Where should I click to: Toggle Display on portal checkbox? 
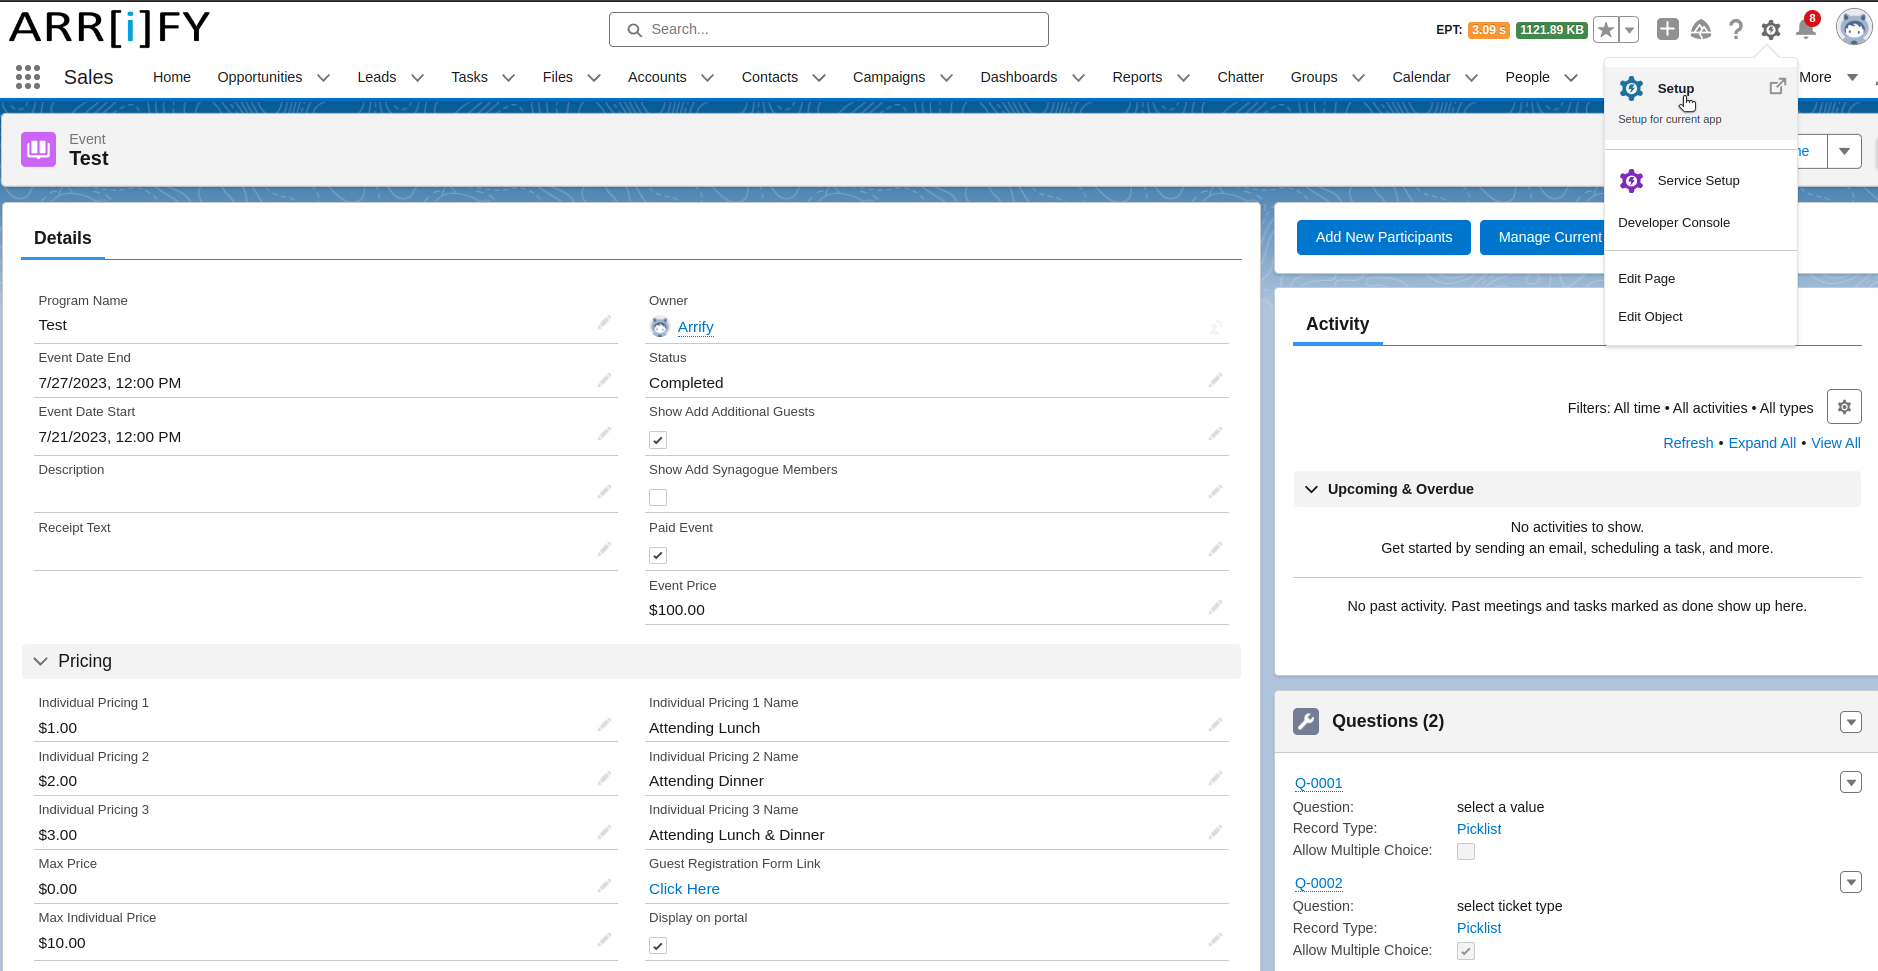(x=658, y=946)
